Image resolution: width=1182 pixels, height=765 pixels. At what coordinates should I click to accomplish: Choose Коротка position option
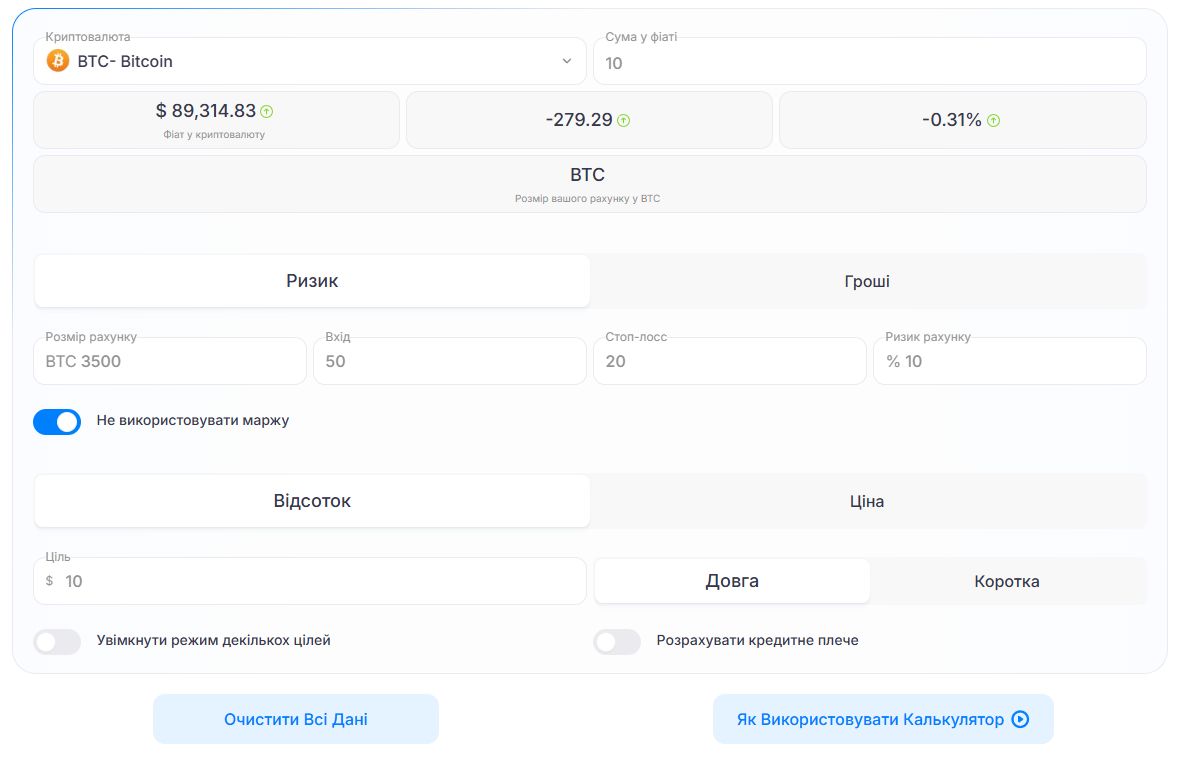click(x=1007, y=581)
